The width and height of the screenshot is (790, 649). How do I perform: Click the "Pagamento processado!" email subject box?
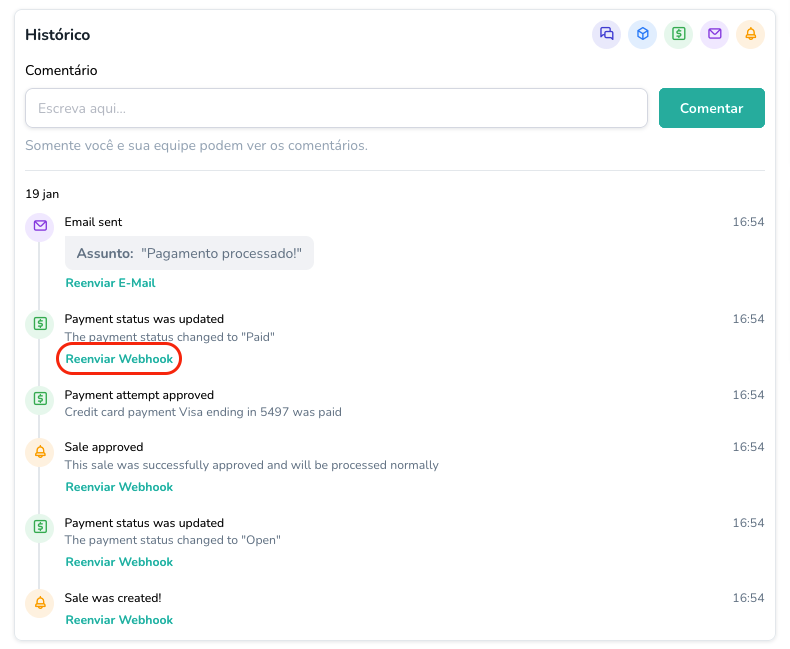click(189, 253)
